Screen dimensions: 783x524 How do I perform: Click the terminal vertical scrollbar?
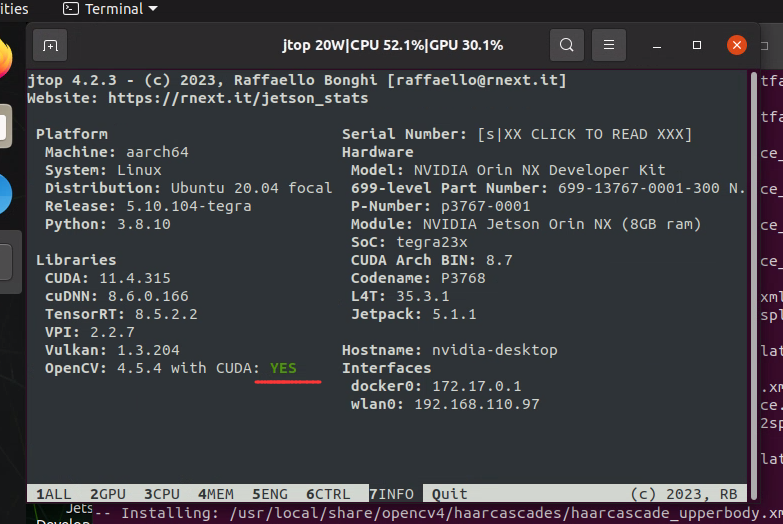754,285
